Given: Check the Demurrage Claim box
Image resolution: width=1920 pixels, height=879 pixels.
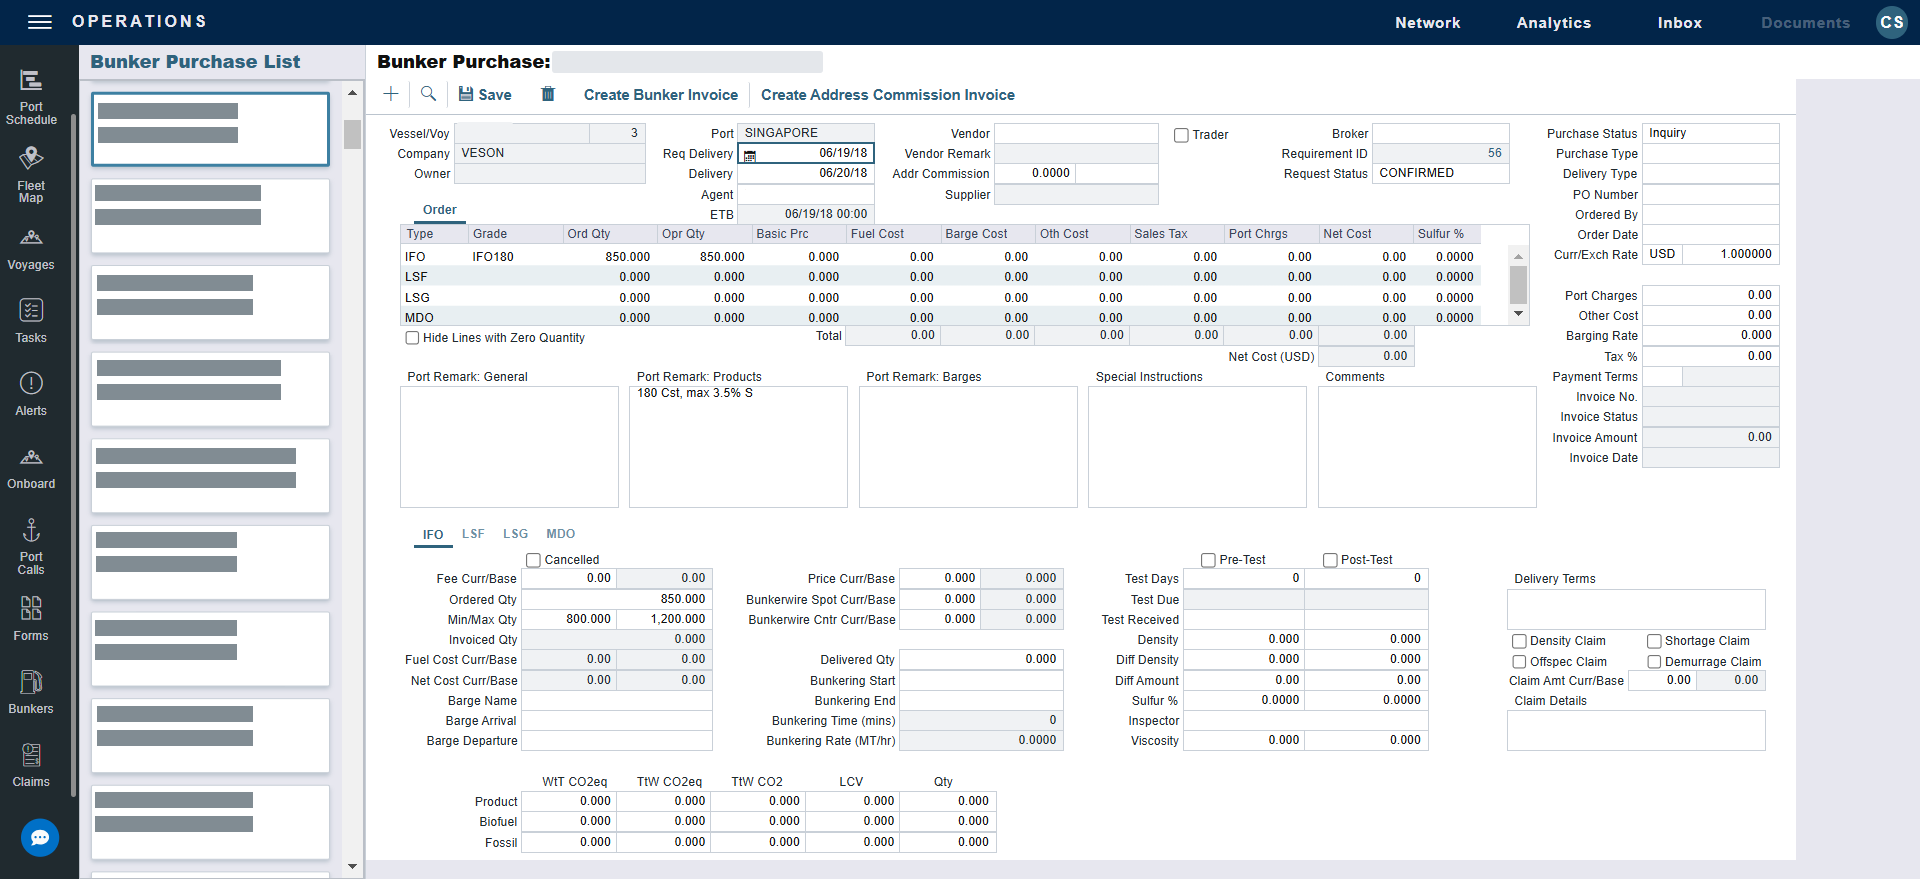Looking at the screenshot, I should (1654, 662).
